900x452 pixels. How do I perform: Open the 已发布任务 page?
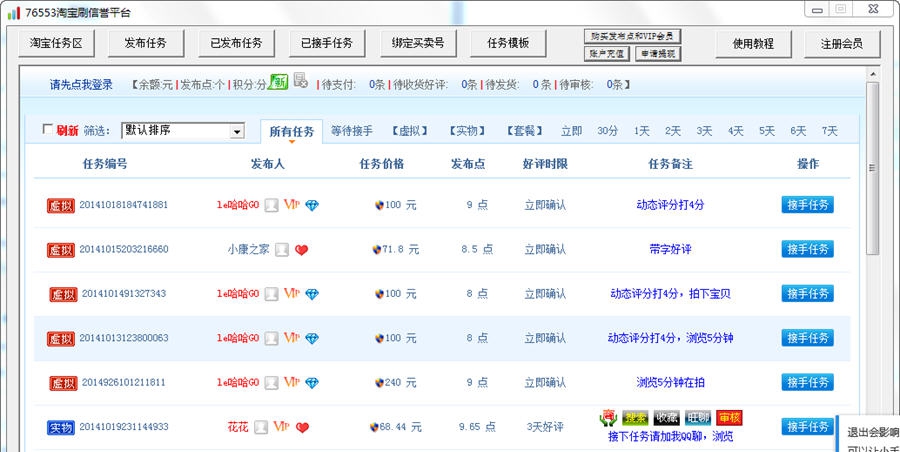point(236,43)
